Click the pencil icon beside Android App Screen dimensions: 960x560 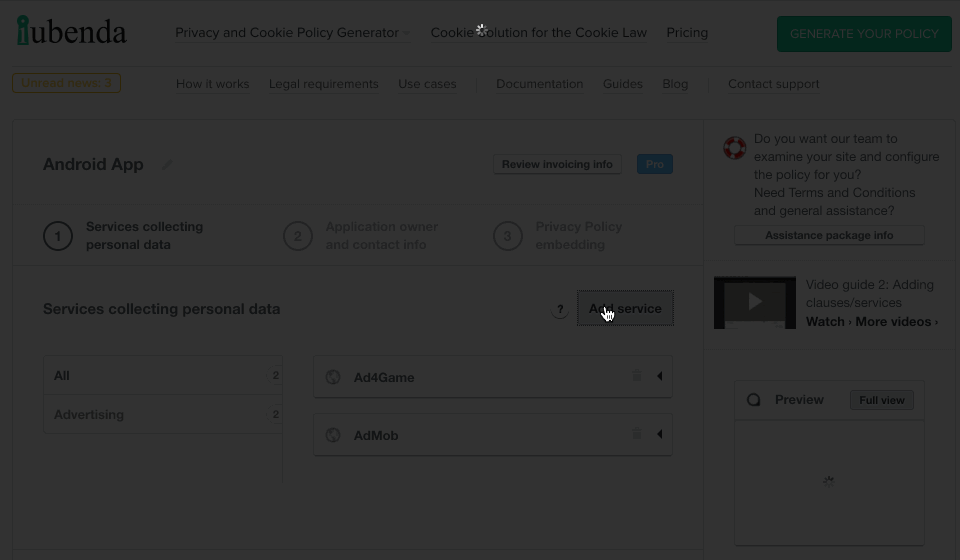pyautogui.click(x=167, y=165)
